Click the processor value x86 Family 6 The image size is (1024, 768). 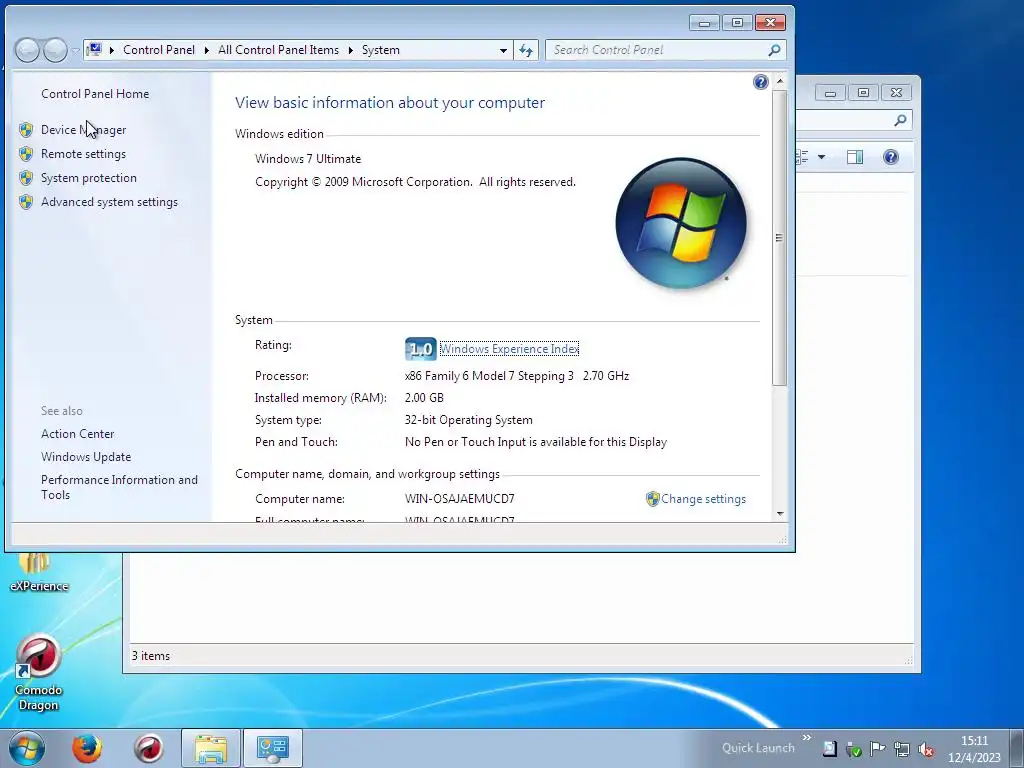[517, 376]
